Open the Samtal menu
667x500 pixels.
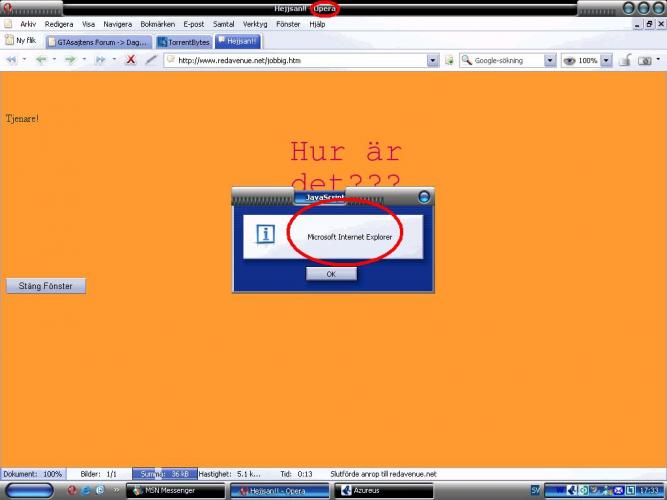coord(224,24)
